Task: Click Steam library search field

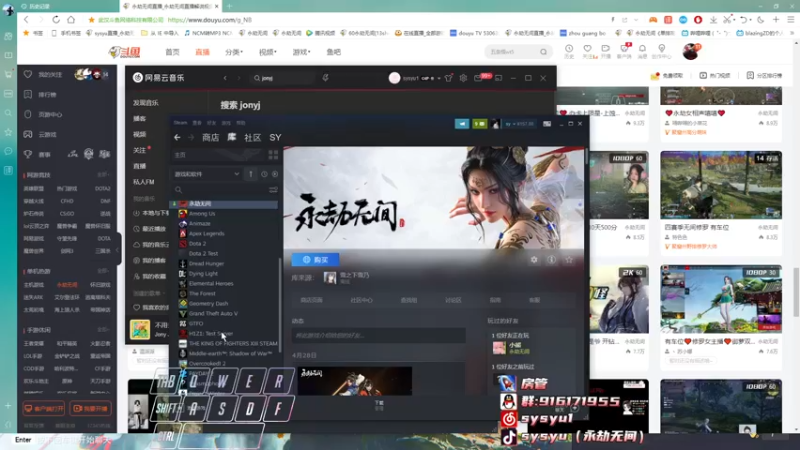Action: (x=221, y=190)
